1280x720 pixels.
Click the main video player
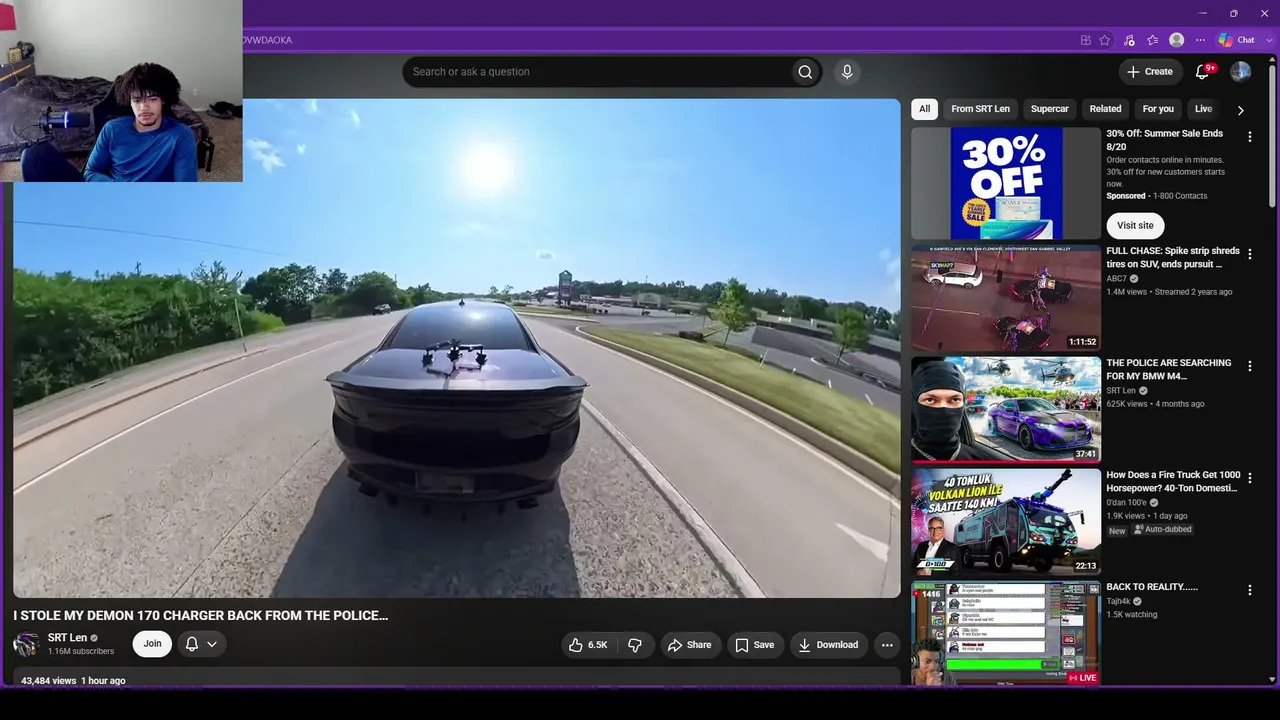[457, 348]
